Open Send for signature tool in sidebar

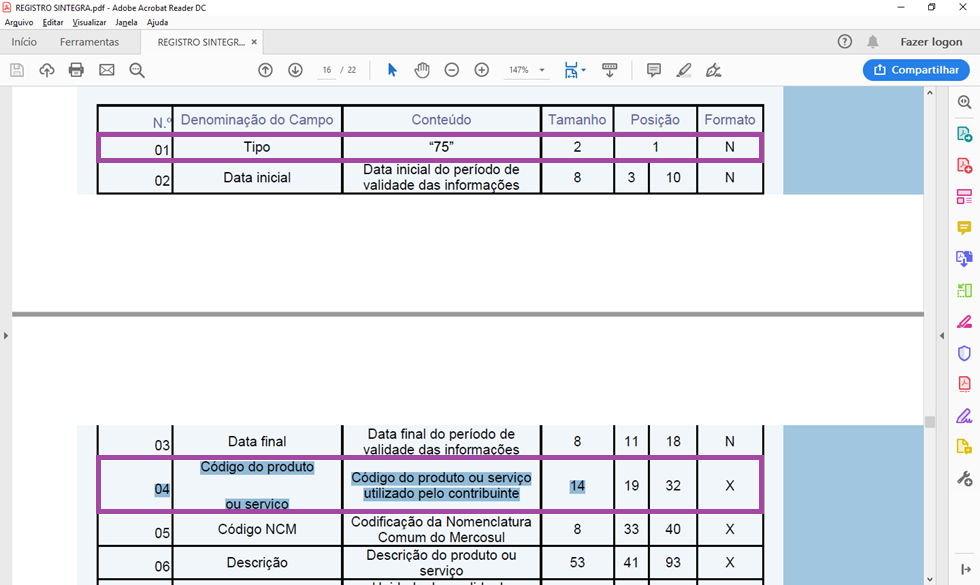pyautogui.click(x=964, y=447)
